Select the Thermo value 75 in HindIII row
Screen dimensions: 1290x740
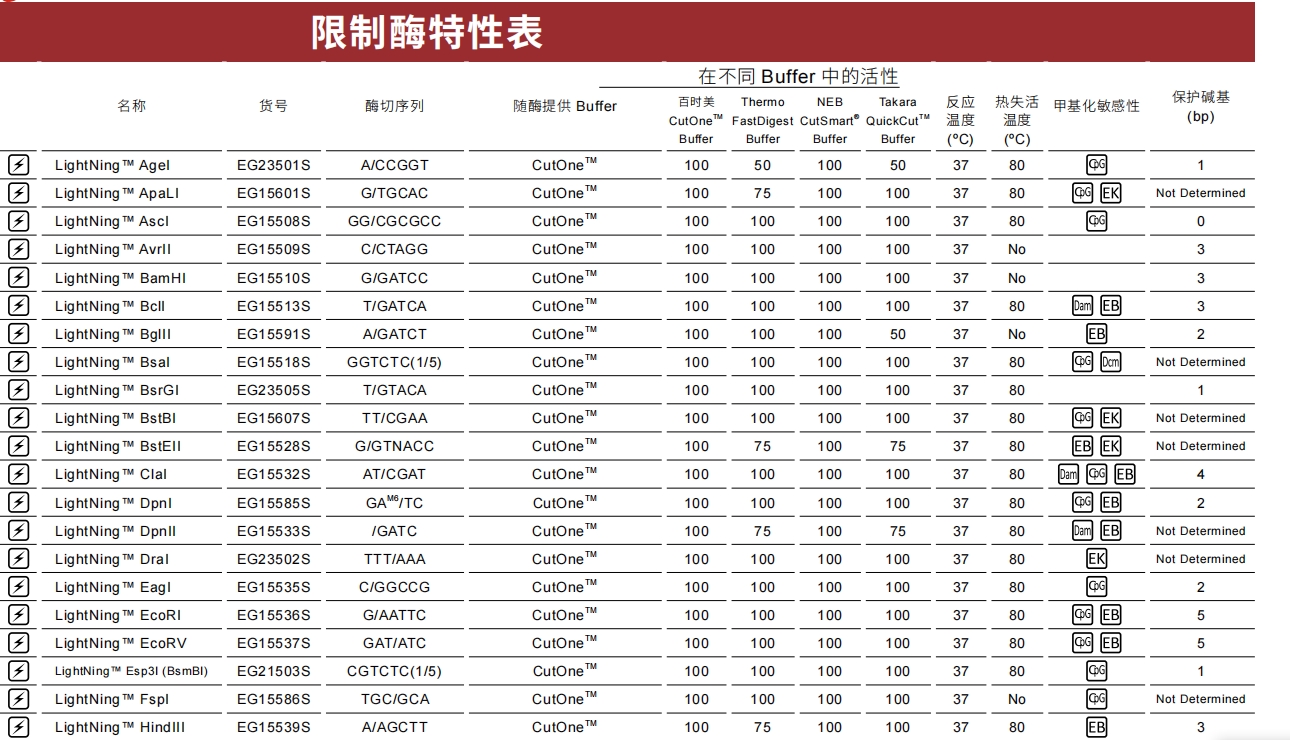tap(763, 727)
